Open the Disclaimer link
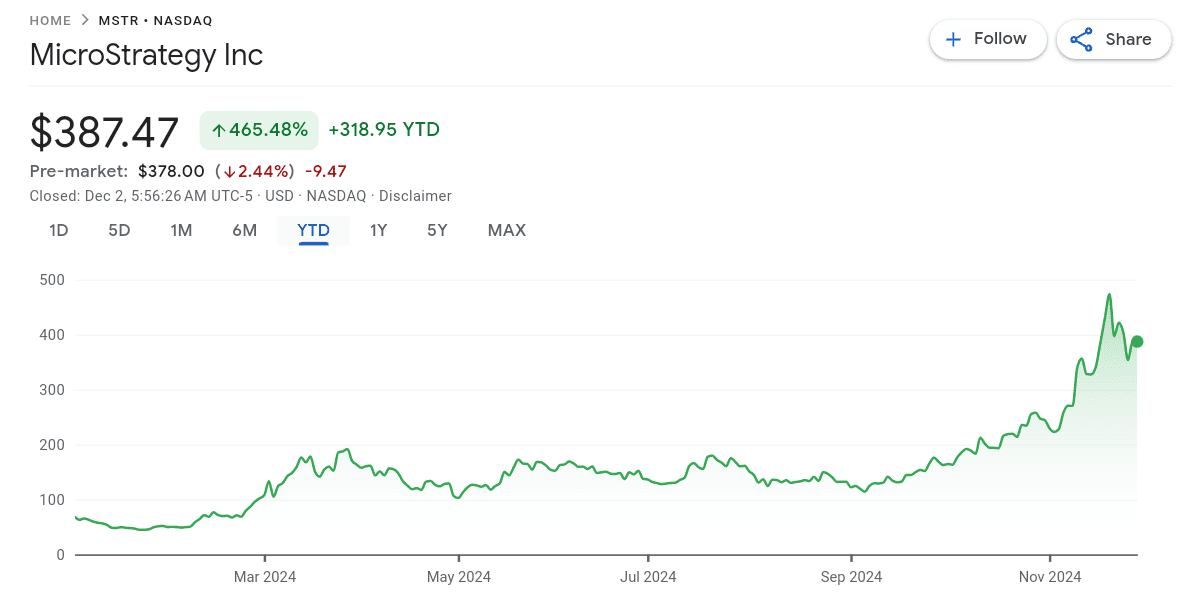Screen dimensions: 1199x604 pyautogui.click(x=415, y=196)
